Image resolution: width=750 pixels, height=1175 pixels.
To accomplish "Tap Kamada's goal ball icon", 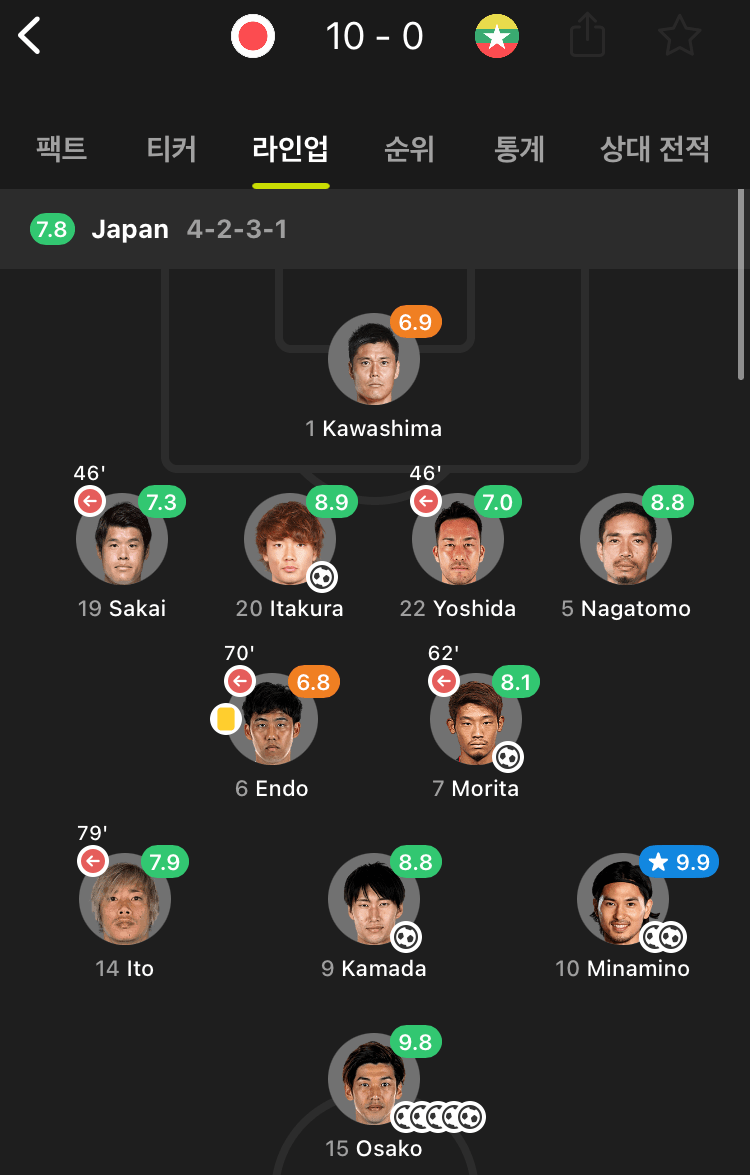I will [406, 938].
